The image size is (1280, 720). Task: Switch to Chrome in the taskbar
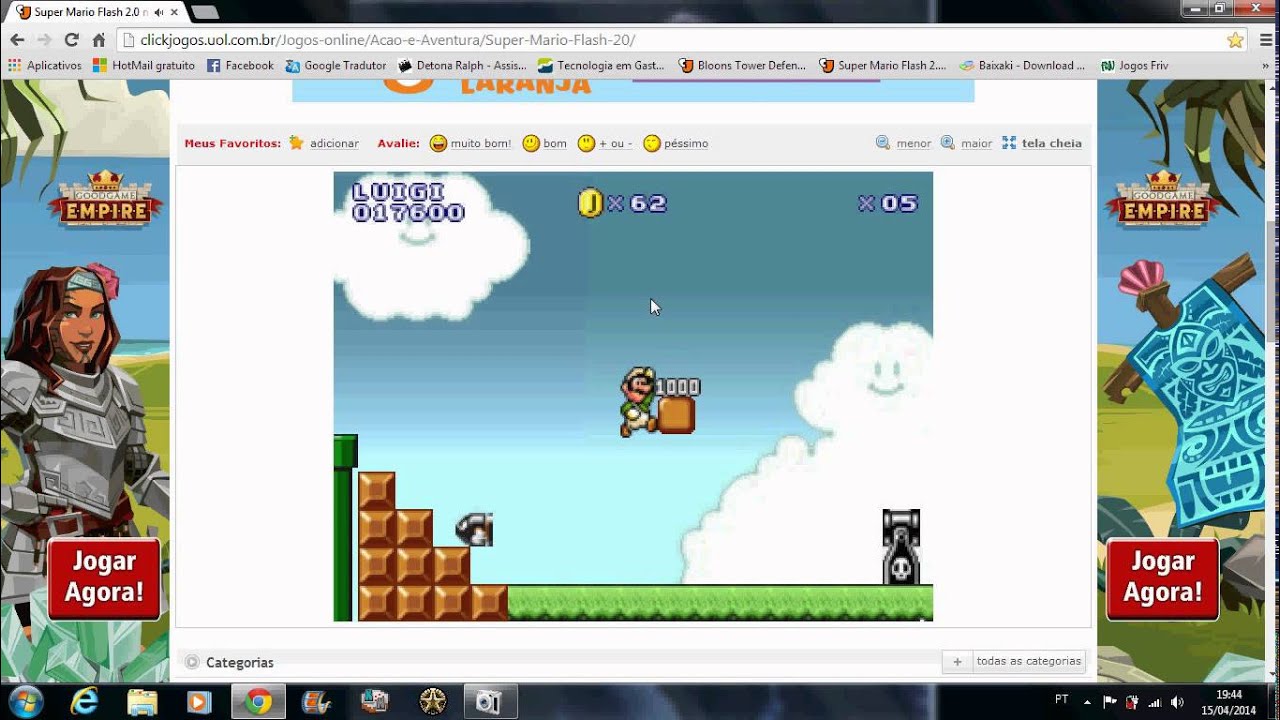point(258,702)
